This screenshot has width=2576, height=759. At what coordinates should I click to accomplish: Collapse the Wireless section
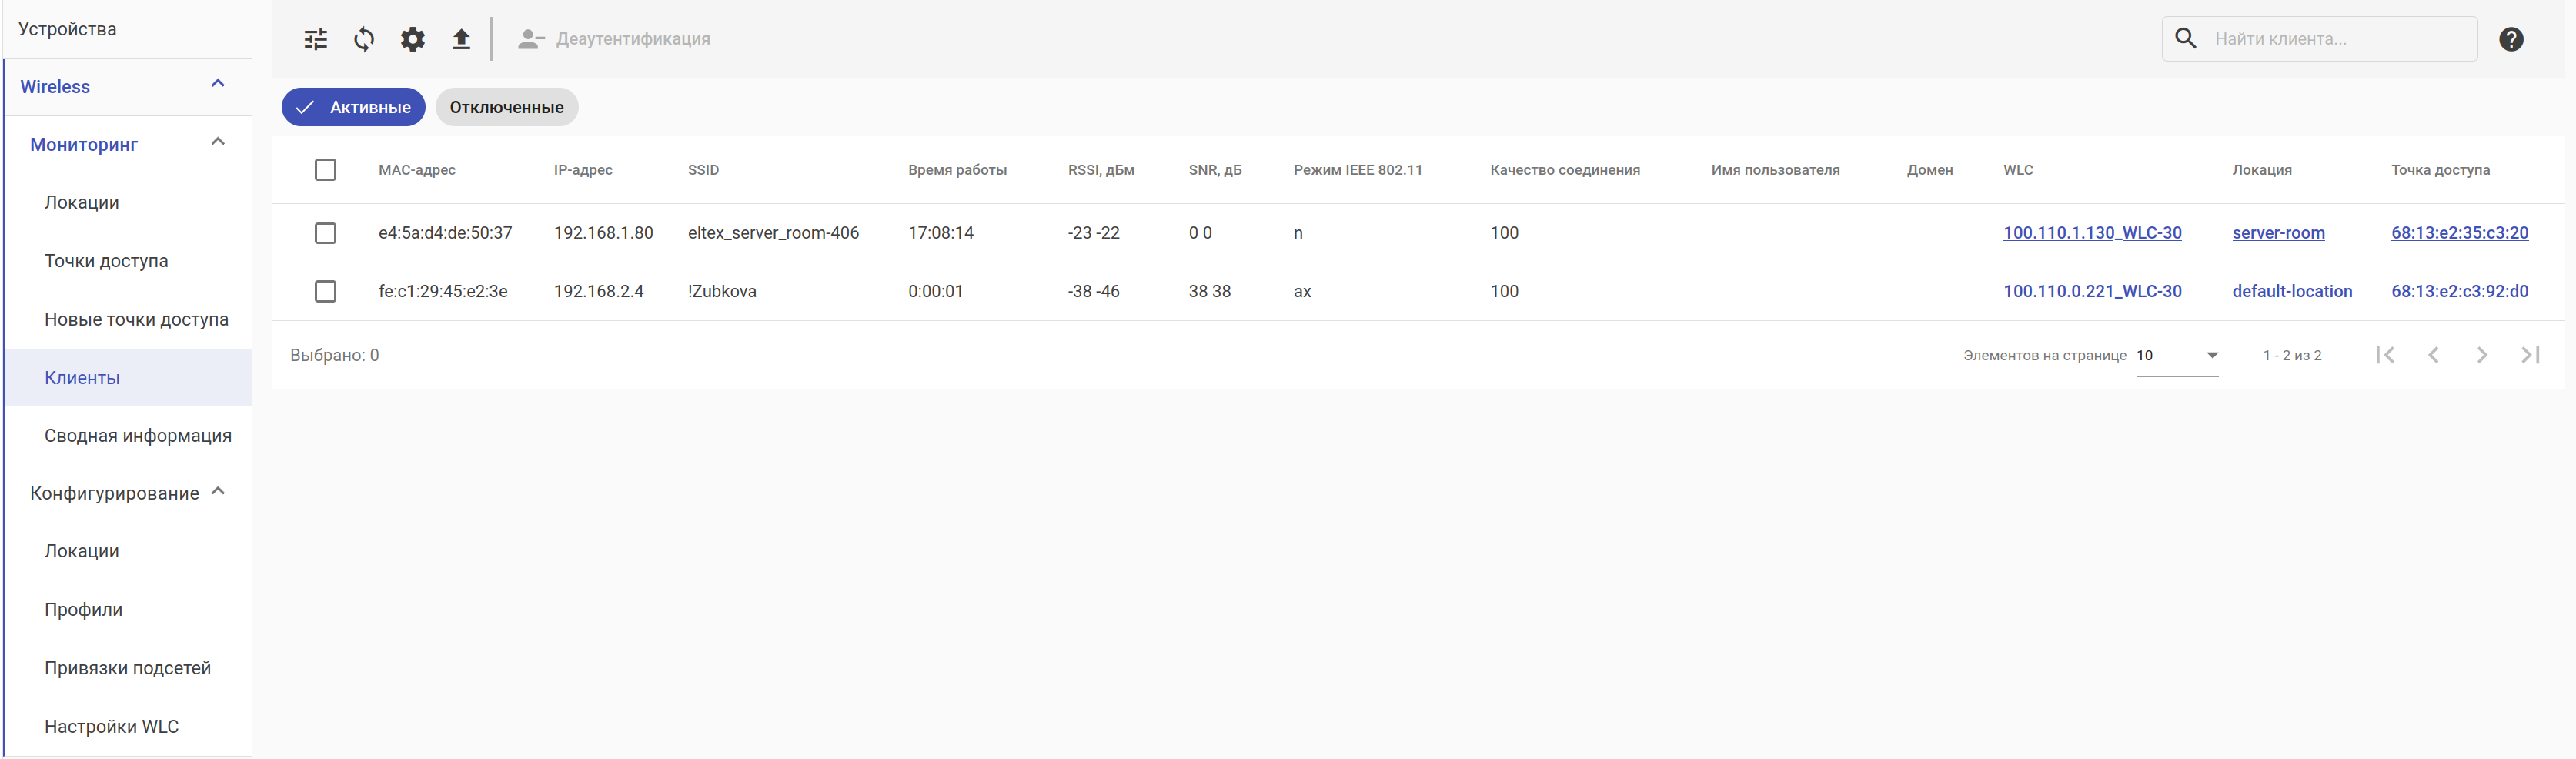coord(218,84)
